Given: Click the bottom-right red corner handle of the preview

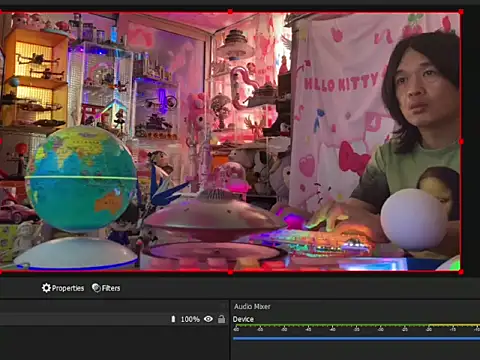Looking at the screenshot, I should [461, 272].
